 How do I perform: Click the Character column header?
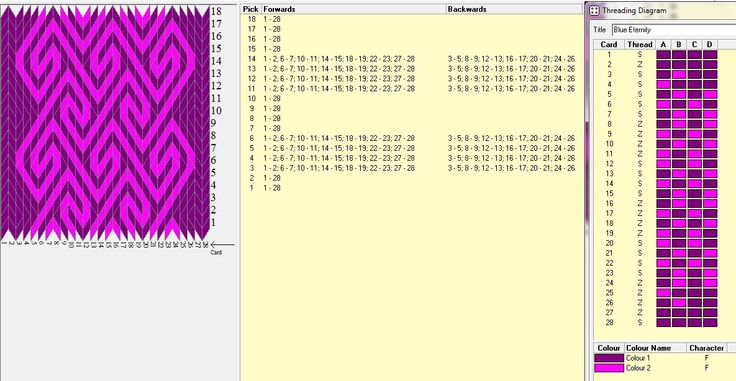pos(706,348)
